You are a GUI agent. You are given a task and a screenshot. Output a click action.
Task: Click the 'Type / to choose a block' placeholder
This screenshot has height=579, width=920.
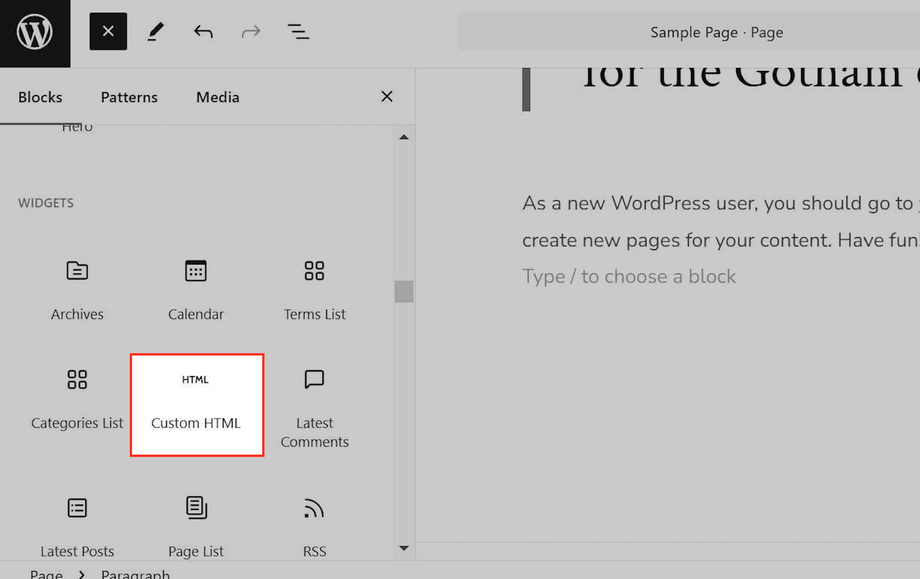[629, 276]
